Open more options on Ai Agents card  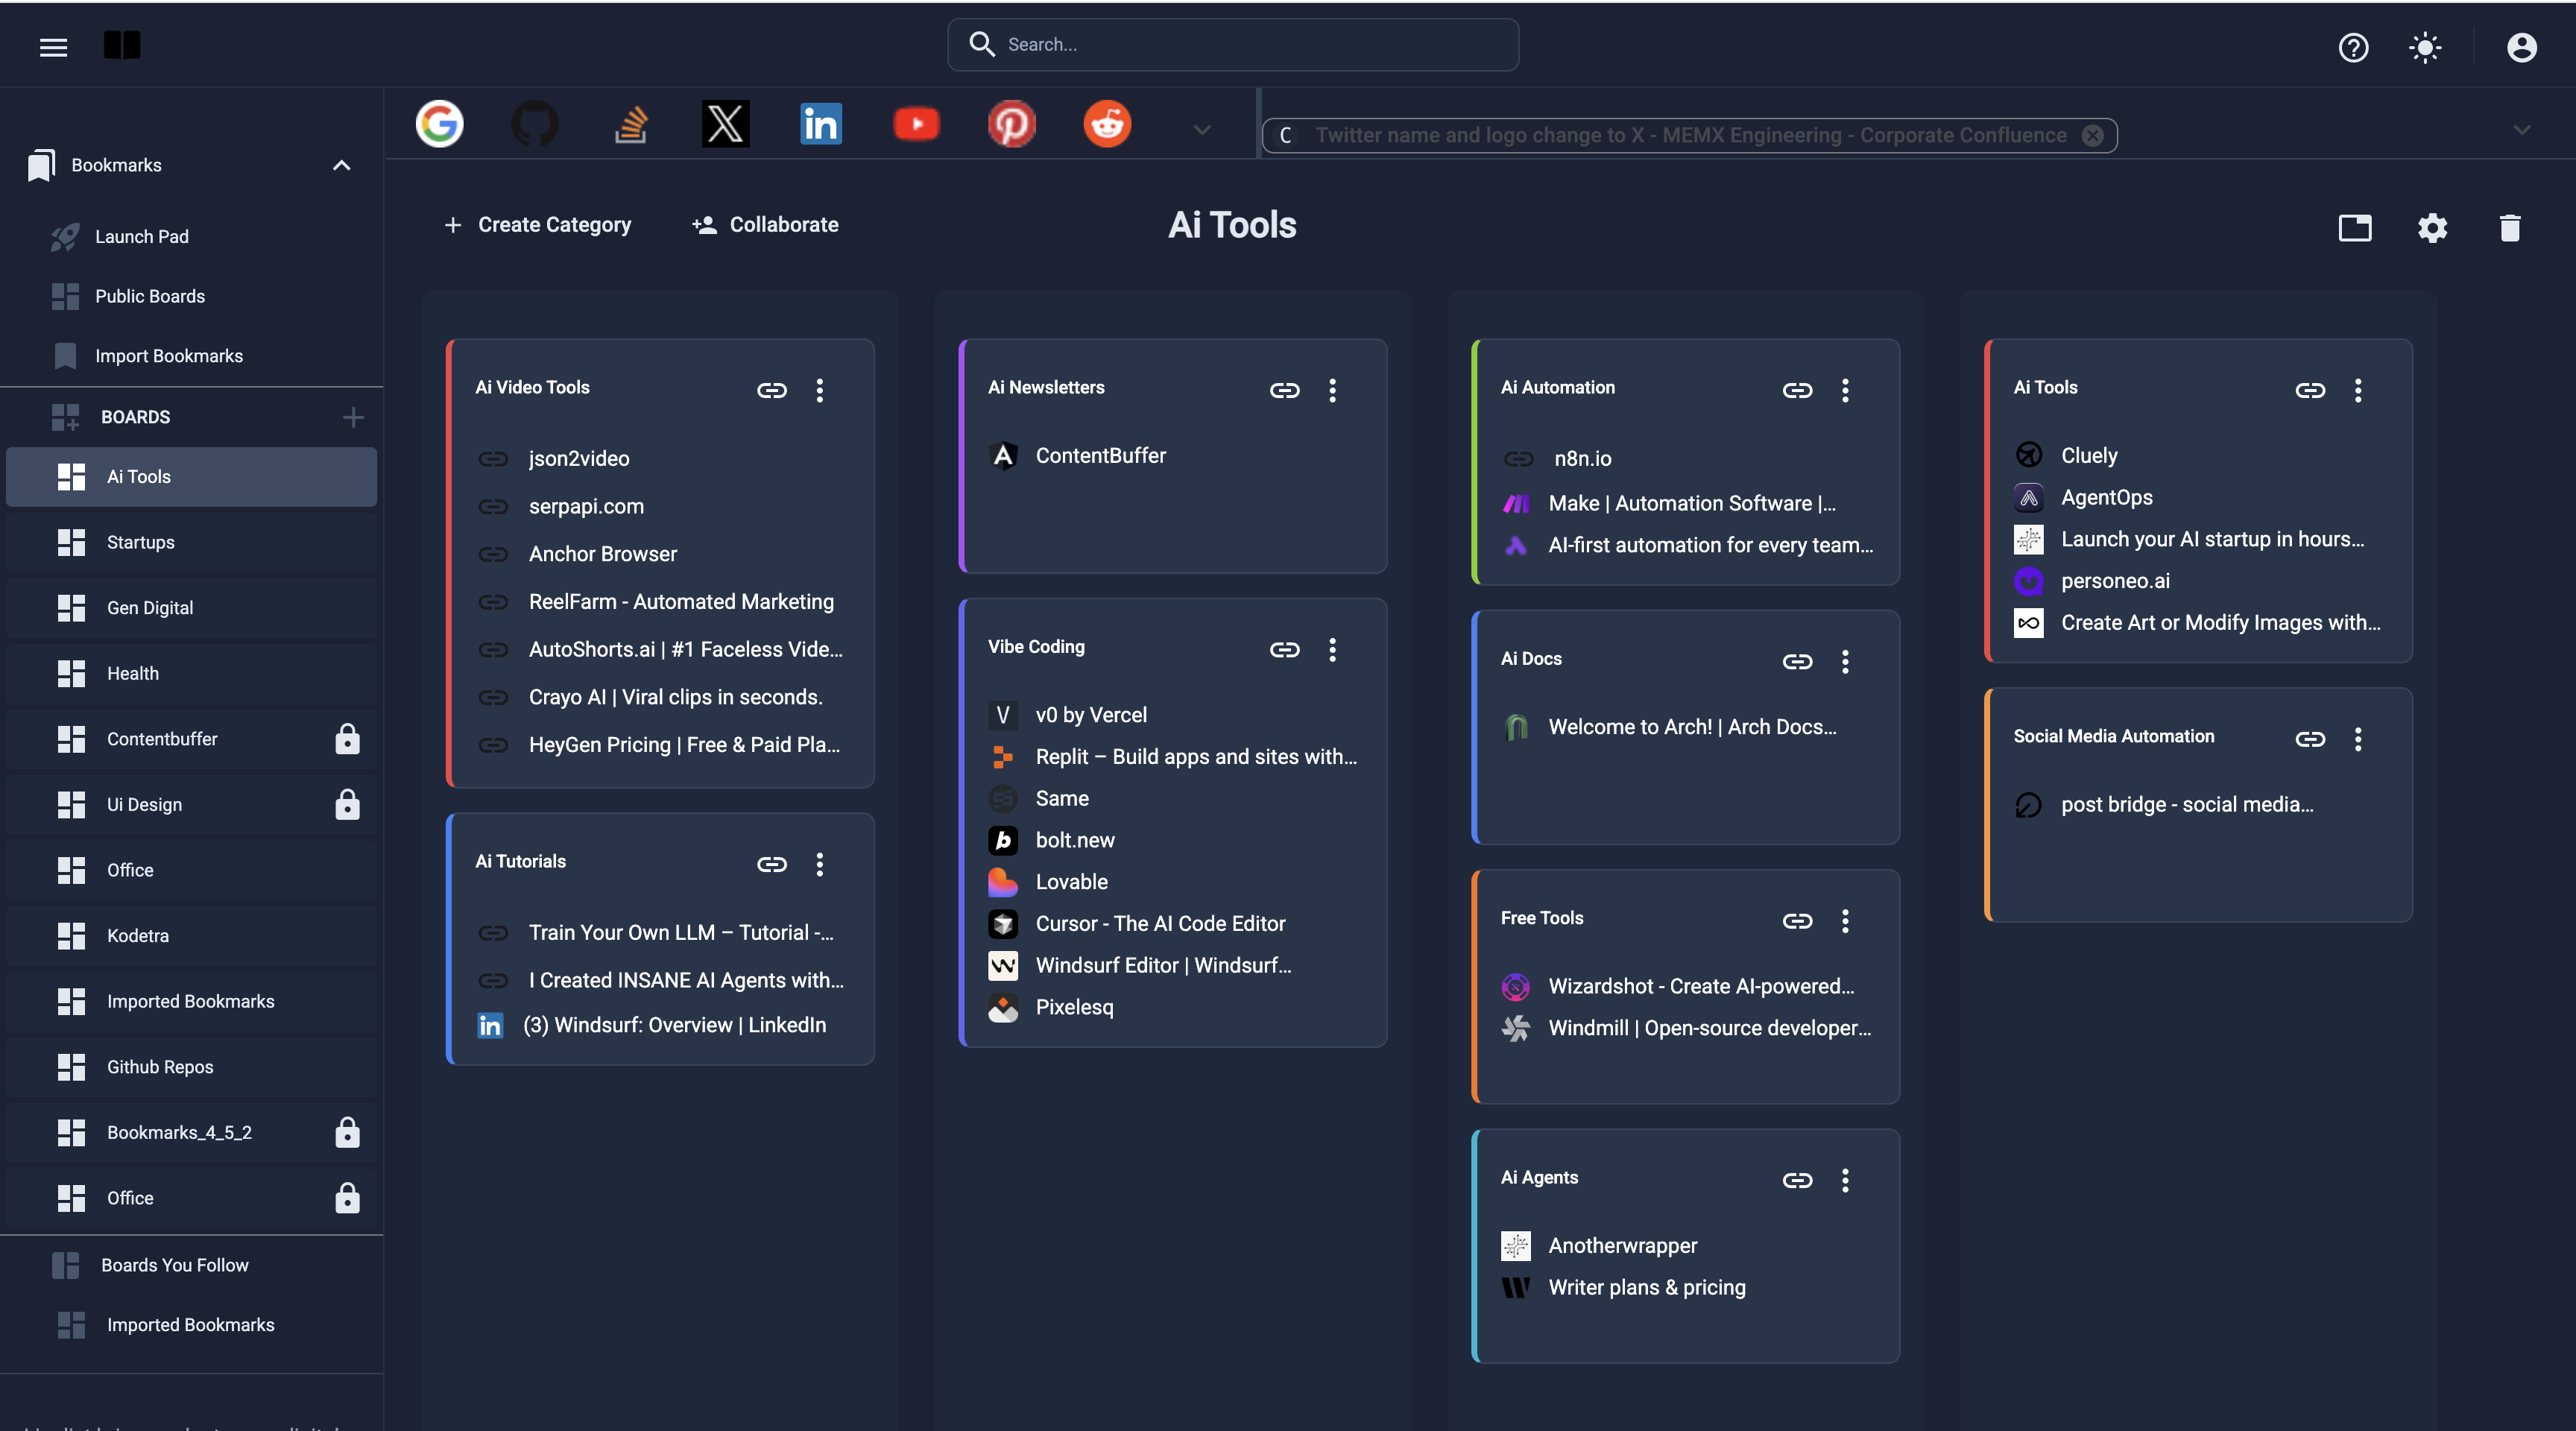tap(1845, 1180)
